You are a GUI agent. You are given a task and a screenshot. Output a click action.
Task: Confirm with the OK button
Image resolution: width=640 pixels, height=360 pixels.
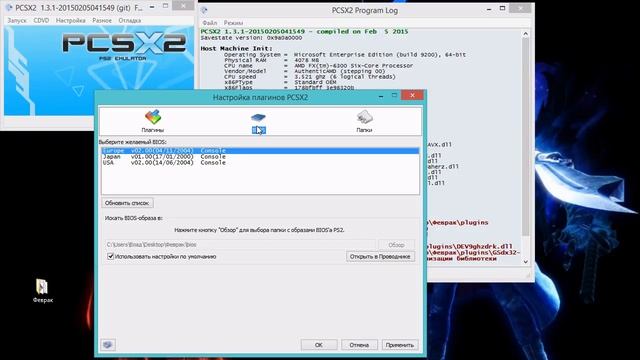(x=319, y=345)
